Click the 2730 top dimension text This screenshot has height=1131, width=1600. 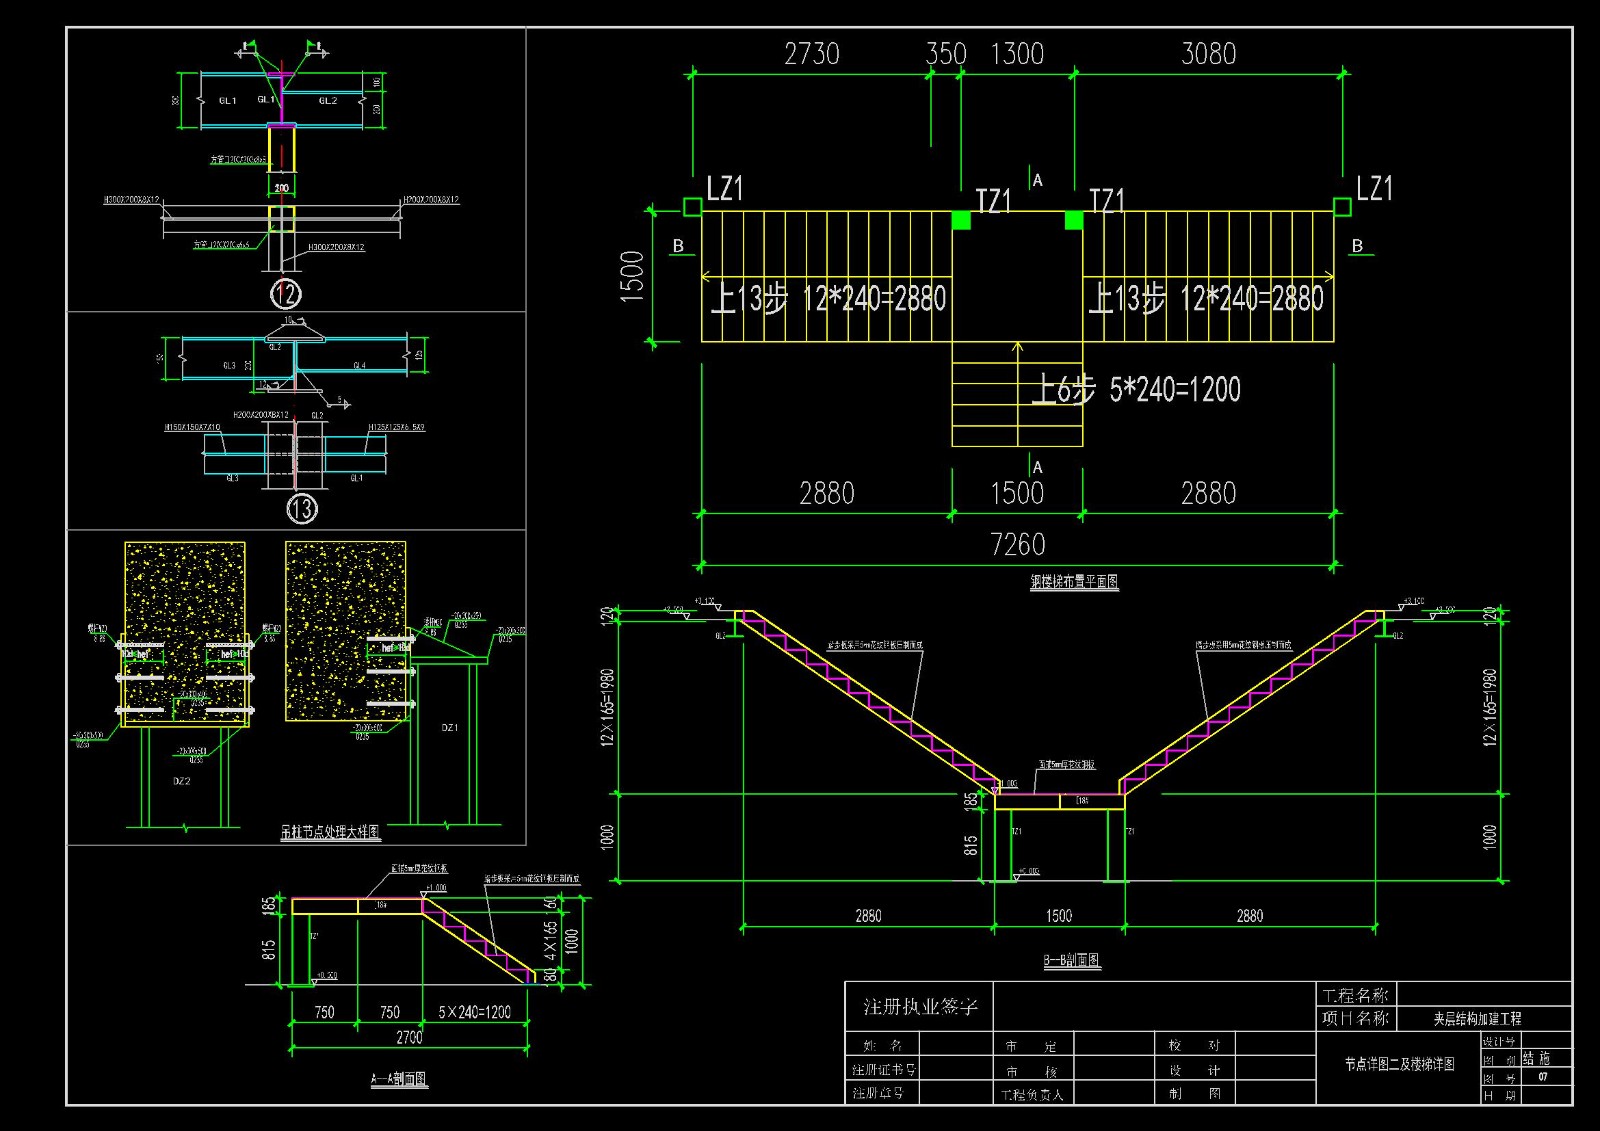811,54
